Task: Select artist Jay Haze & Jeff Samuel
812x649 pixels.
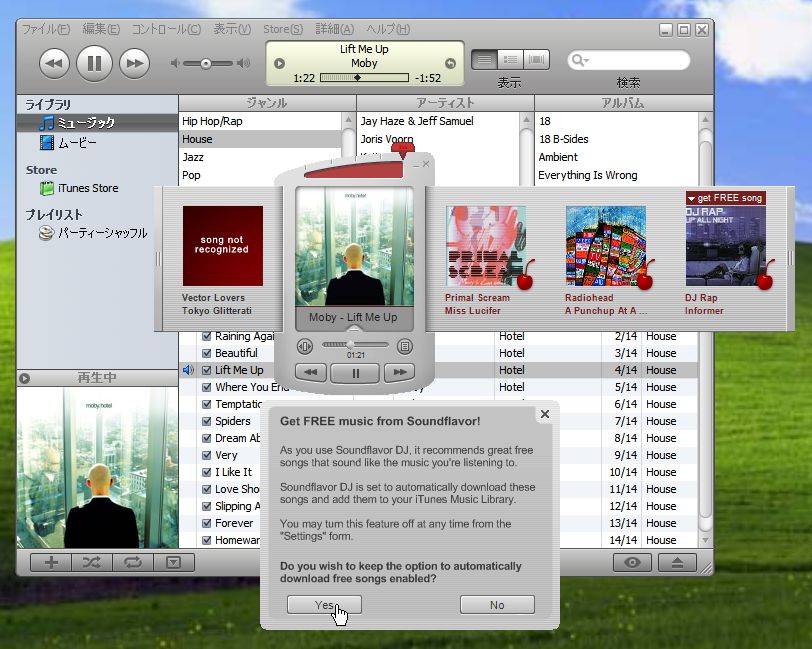Action: coord(438,121)
